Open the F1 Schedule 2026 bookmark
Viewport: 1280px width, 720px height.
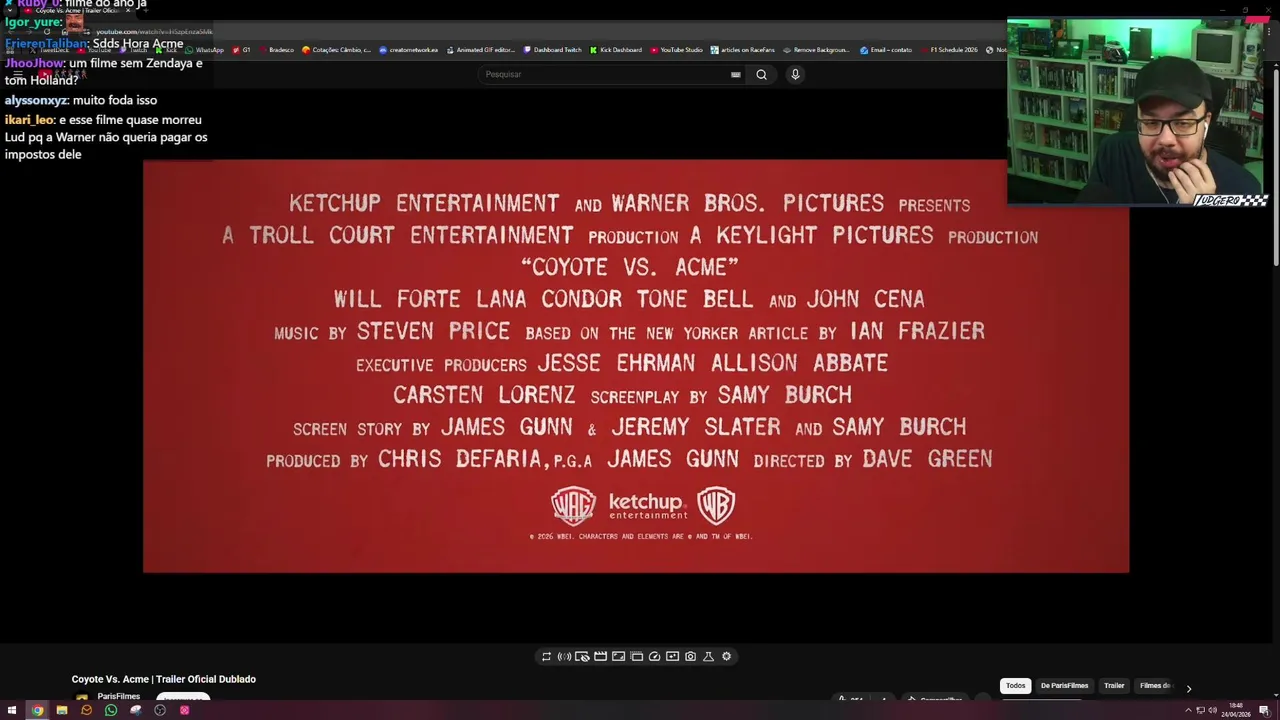(949, 50)
